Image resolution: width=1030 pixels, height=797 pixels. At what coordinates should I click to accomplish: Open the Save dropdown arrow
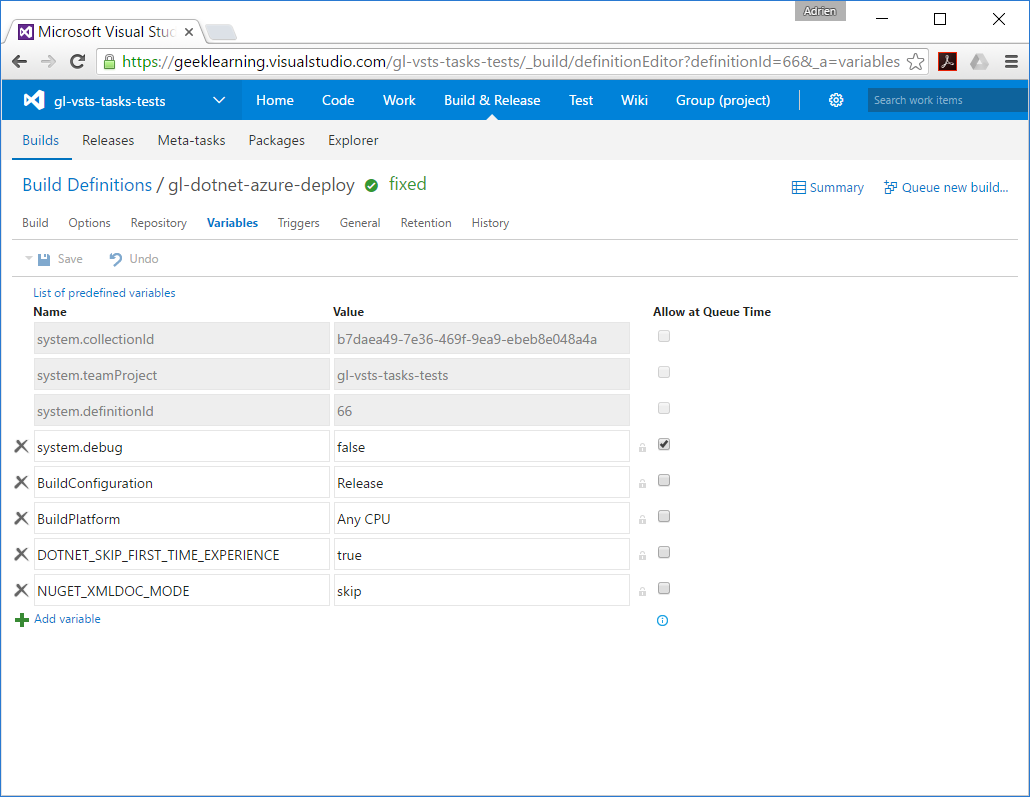pyautogui.click(x=28, y=258)
